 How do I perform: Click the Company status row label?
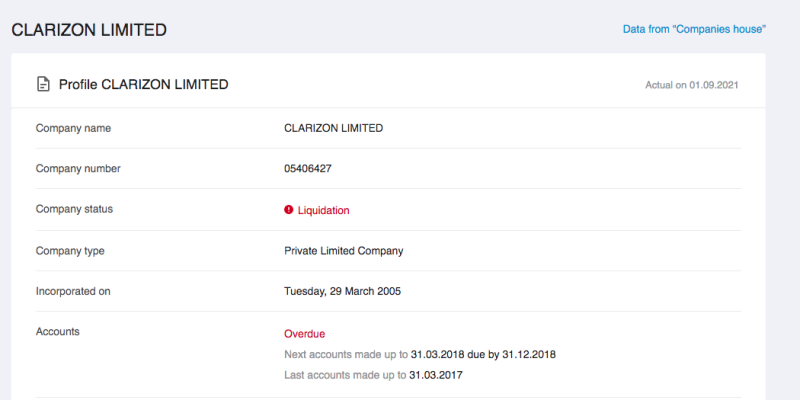click(74, 209)
